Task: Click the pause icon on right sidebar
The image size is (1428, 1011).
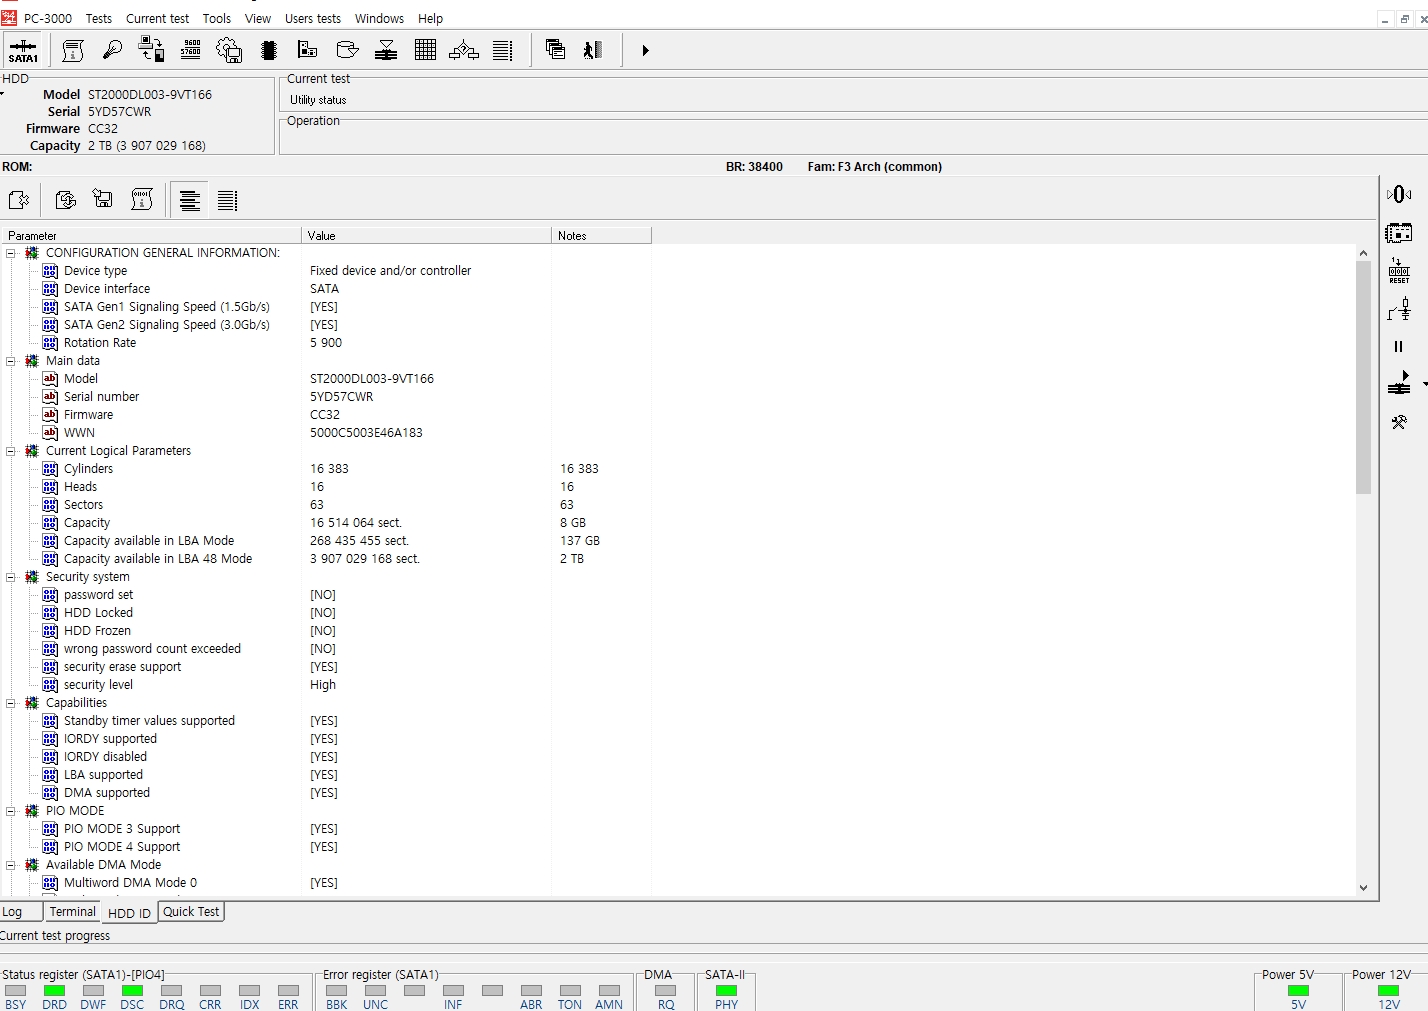Action: [x=1399, y=346]
